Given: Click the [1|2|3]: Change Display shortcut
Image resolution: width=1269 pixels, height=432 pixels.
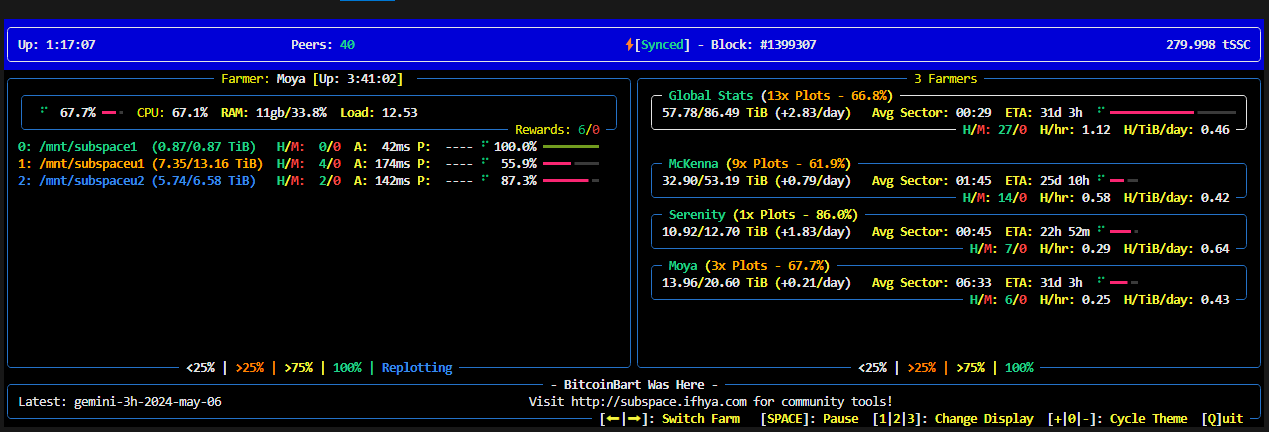Looking at the screenshot, I should (x=953, y=419).
